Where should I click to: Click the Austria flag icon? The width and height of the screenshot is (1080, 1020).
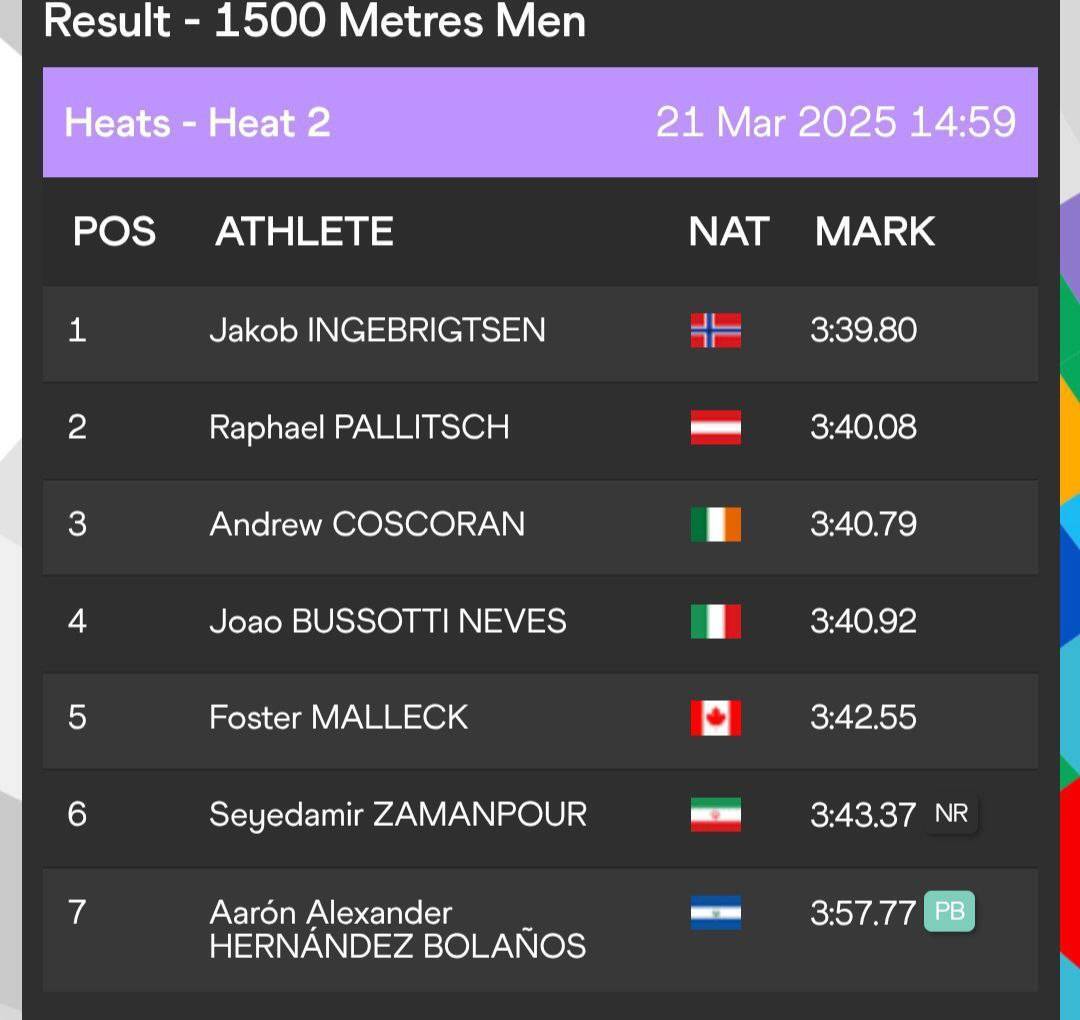tap(716, 427)
